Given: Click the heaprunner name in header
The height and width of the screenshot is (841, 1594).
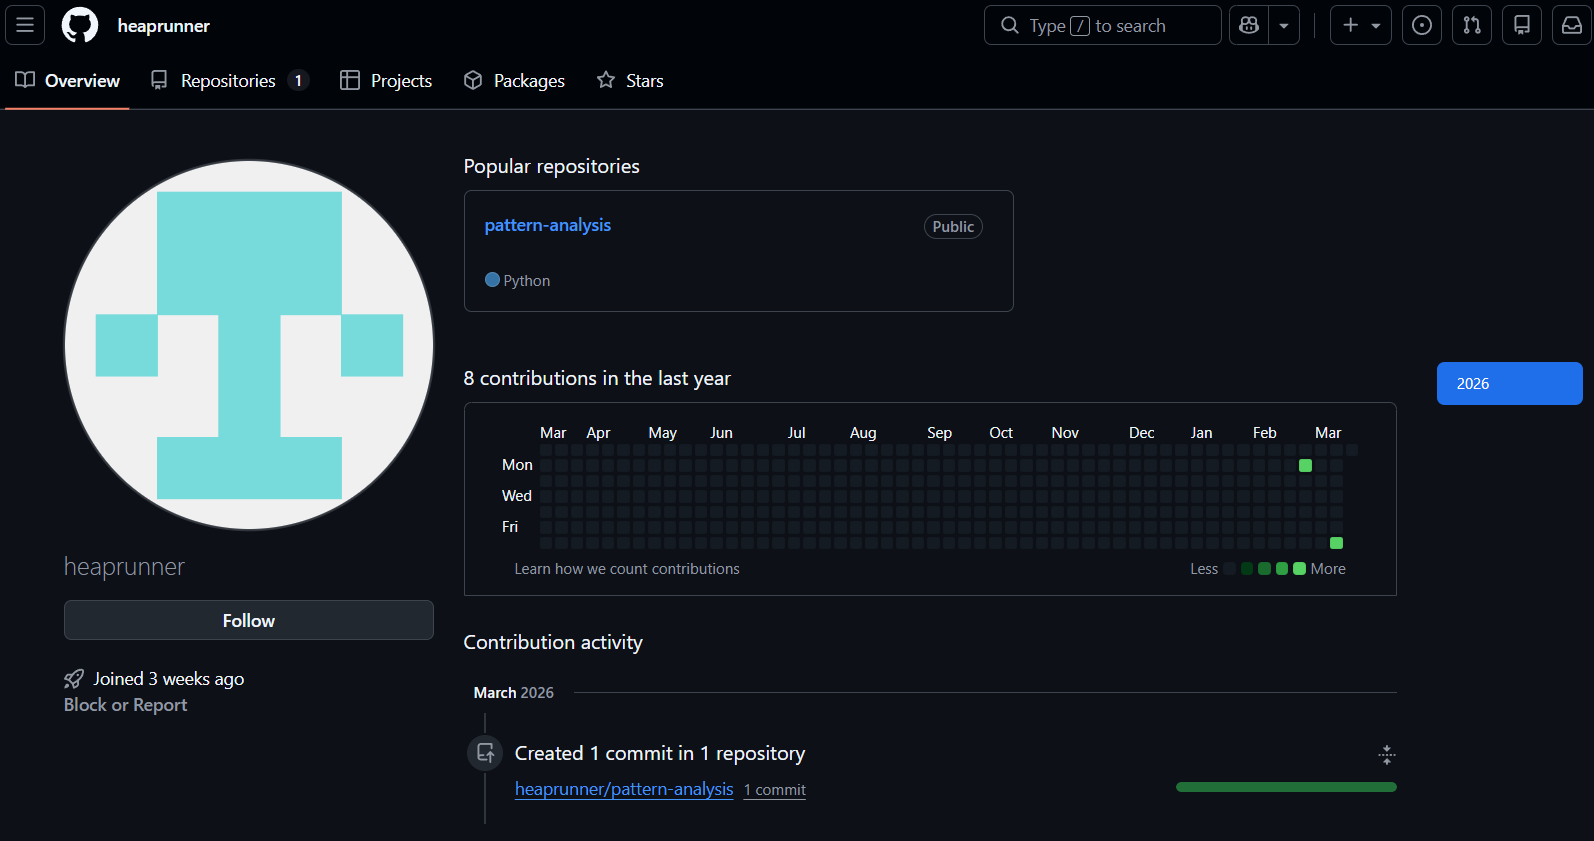Looking at the screenshot, I should [163, 26].
